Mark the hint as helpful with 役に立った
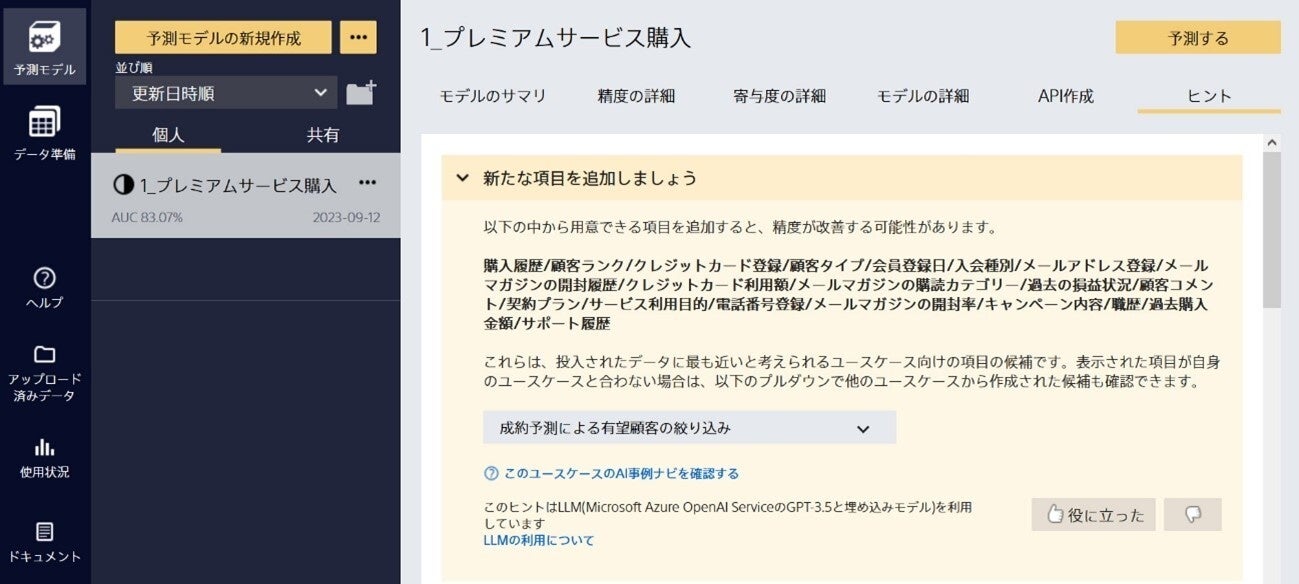The width and height of the screenshot is (1299, 584). pos(1093,514)
